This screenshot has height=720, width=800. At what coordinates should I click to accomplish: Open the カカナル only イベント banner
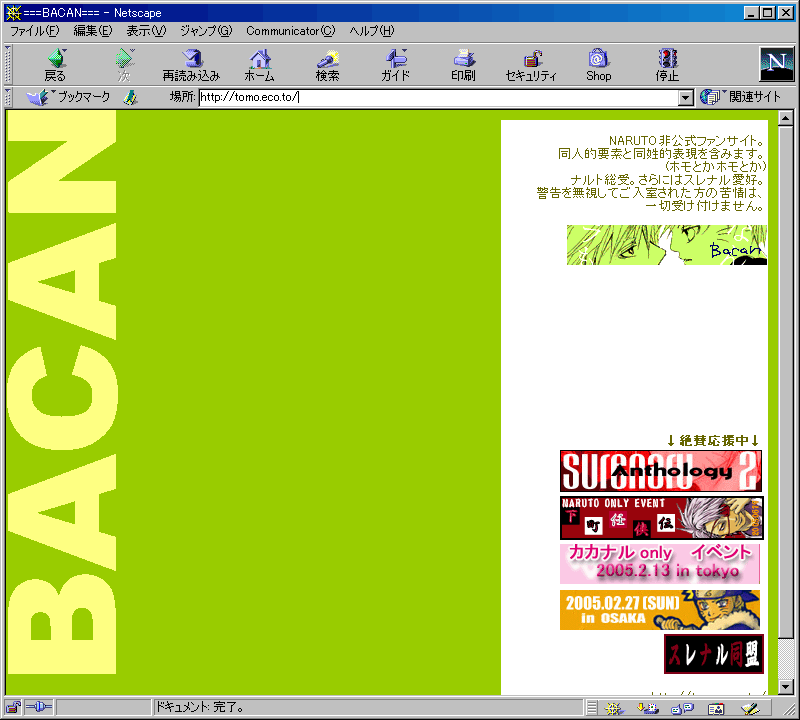(660, 563)
